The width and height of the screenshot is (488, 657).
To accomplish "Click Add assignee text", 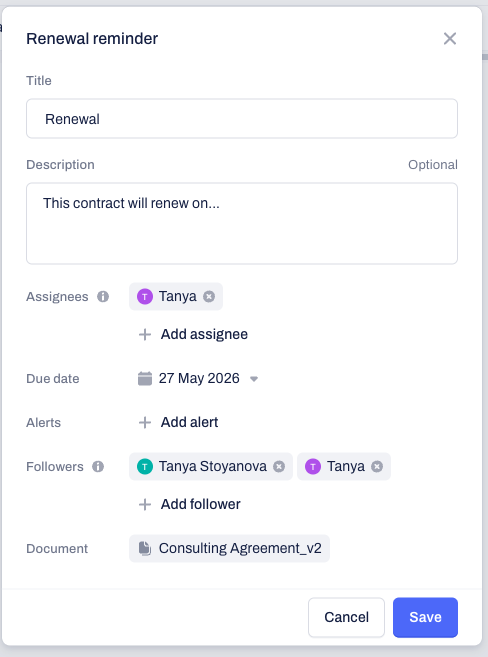I will 204,334.
